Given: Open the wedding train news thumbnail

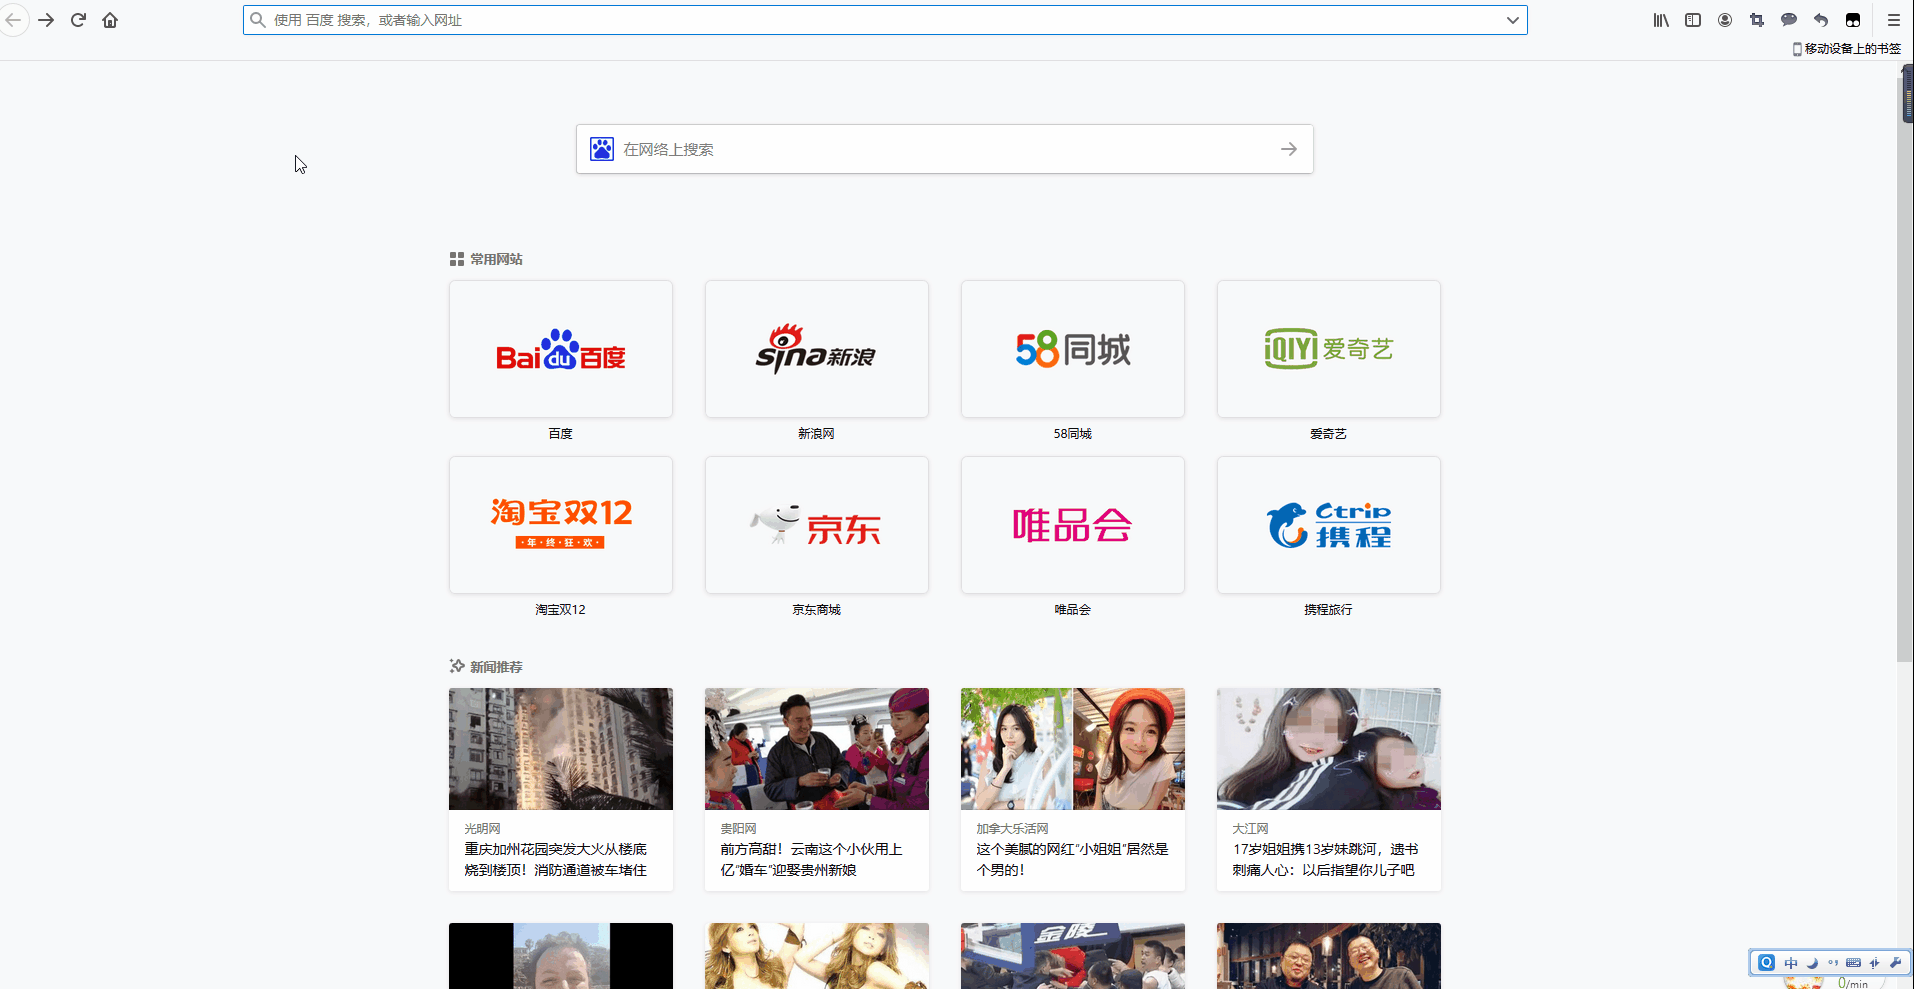Looking at the screenshot, I should coord(817,749).
